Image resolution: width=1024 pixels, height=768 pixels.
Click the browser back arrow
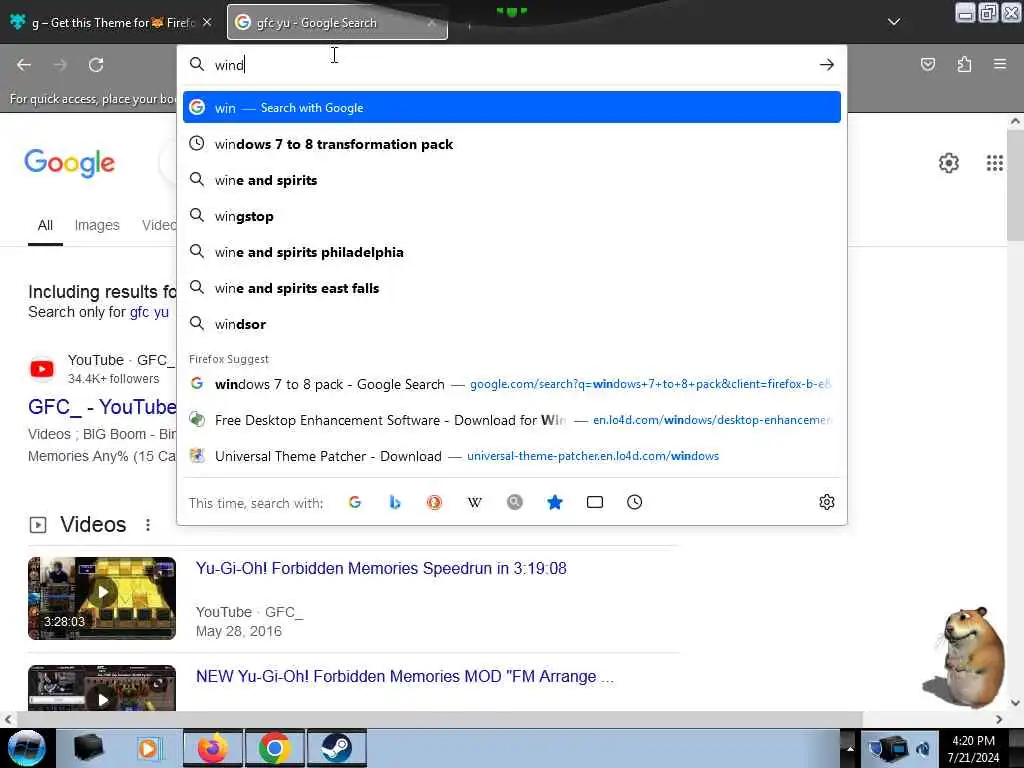(x=24, y=65)
